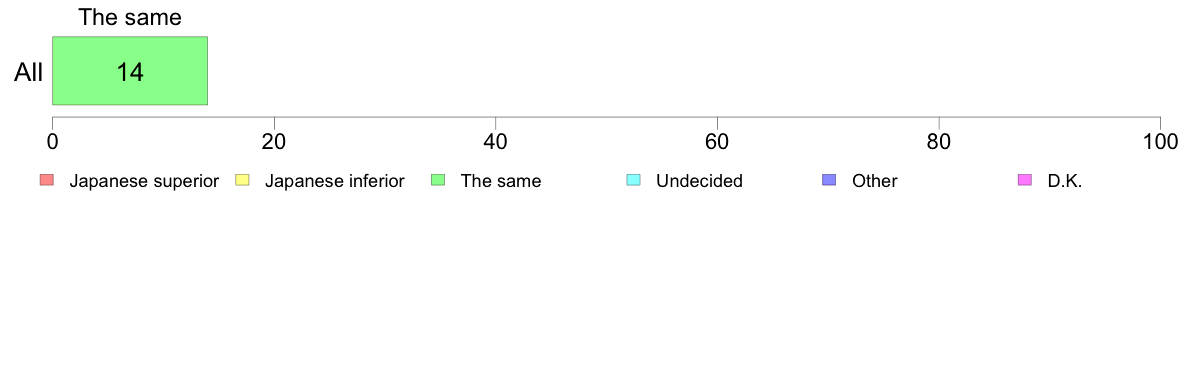Viewport: 1188px width, 368px height.
Task: Select the Other legend label
Action: (x=874, y=181)
